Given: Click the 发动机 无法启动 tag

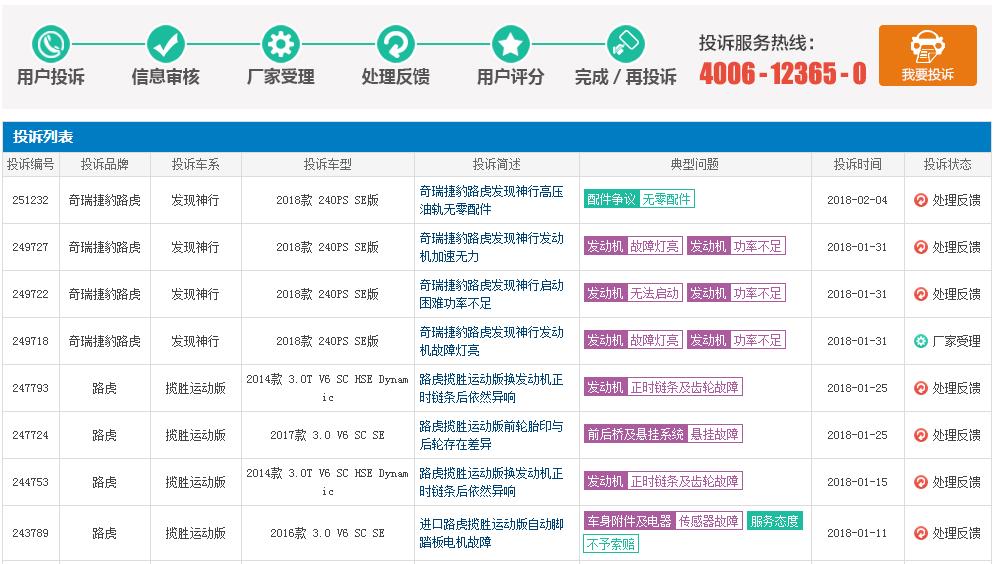Looking at the screenshot, I should pyautogui.click(x=633, y=293).
